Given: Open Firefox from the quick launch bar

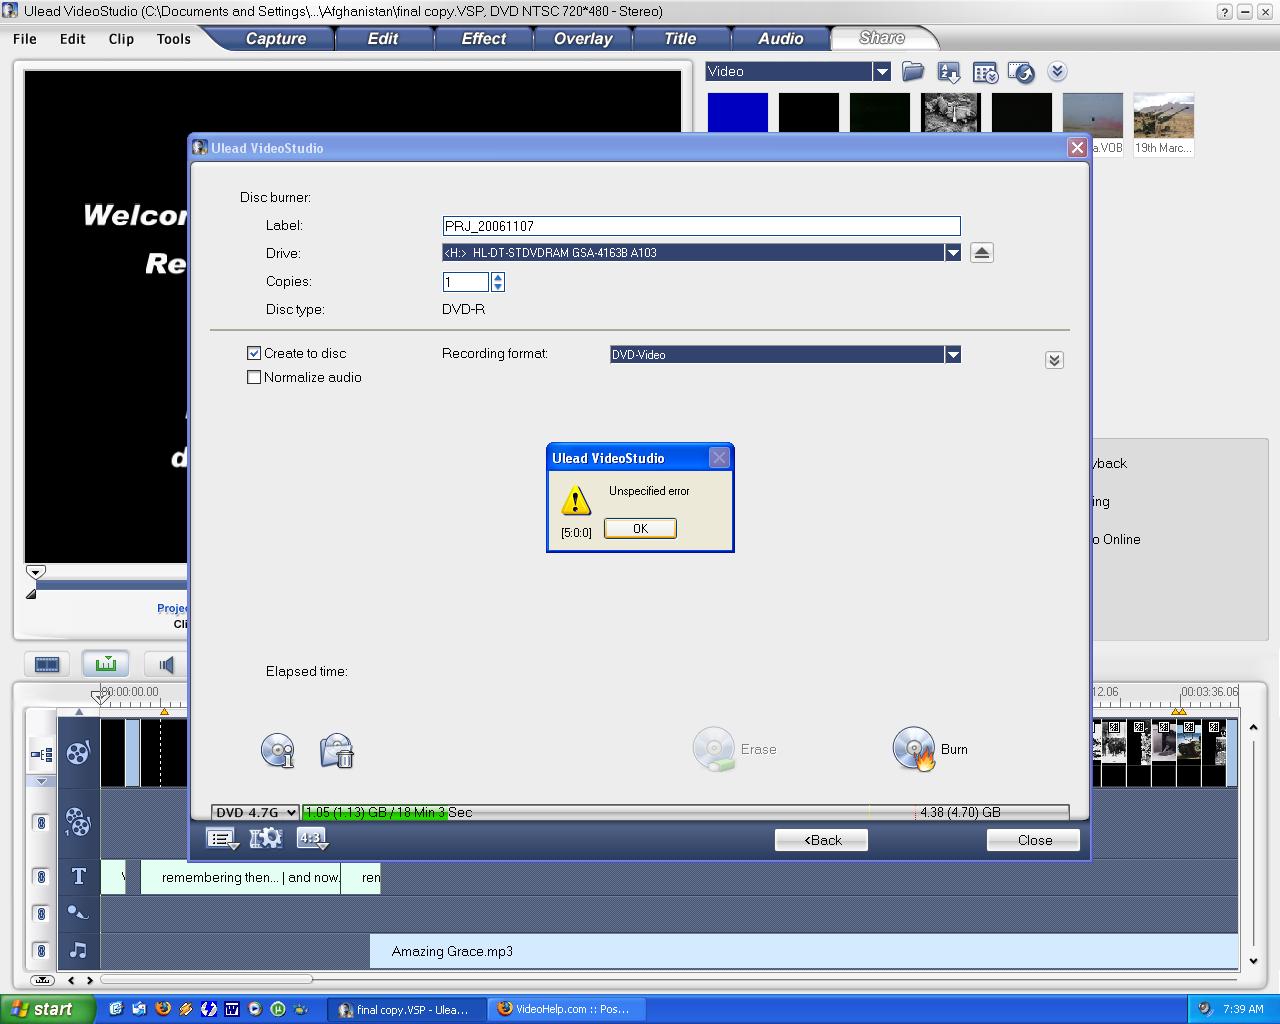Looking at the screenshot, I should click(x=162, y=1009).
